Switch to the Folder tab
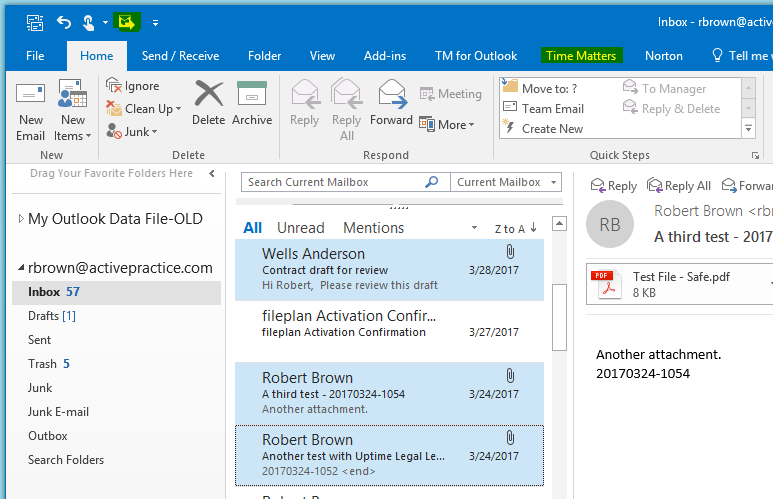The width and height of the screenshot is (773, 499). (x=264, y=56)
